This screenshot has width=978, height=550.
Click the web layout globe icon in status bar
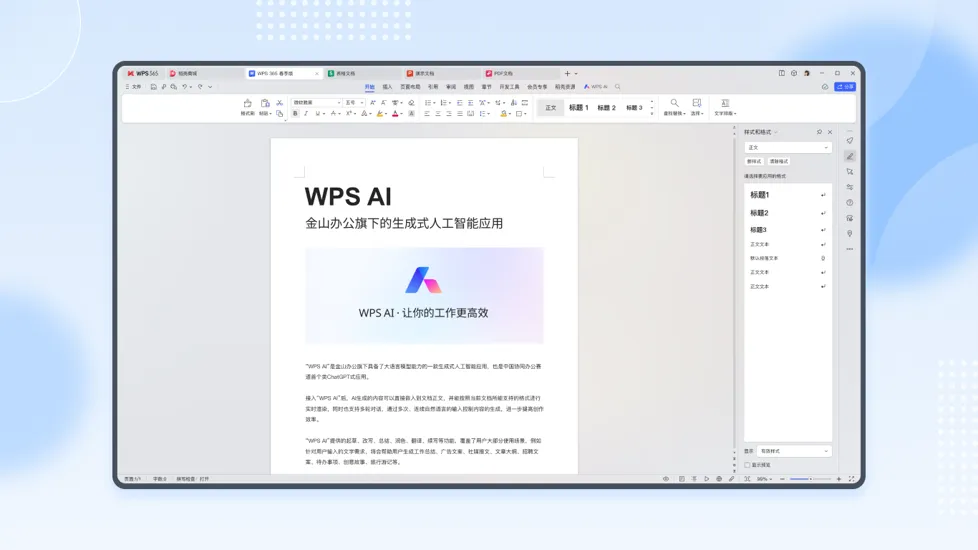click(x=719, y=479)
